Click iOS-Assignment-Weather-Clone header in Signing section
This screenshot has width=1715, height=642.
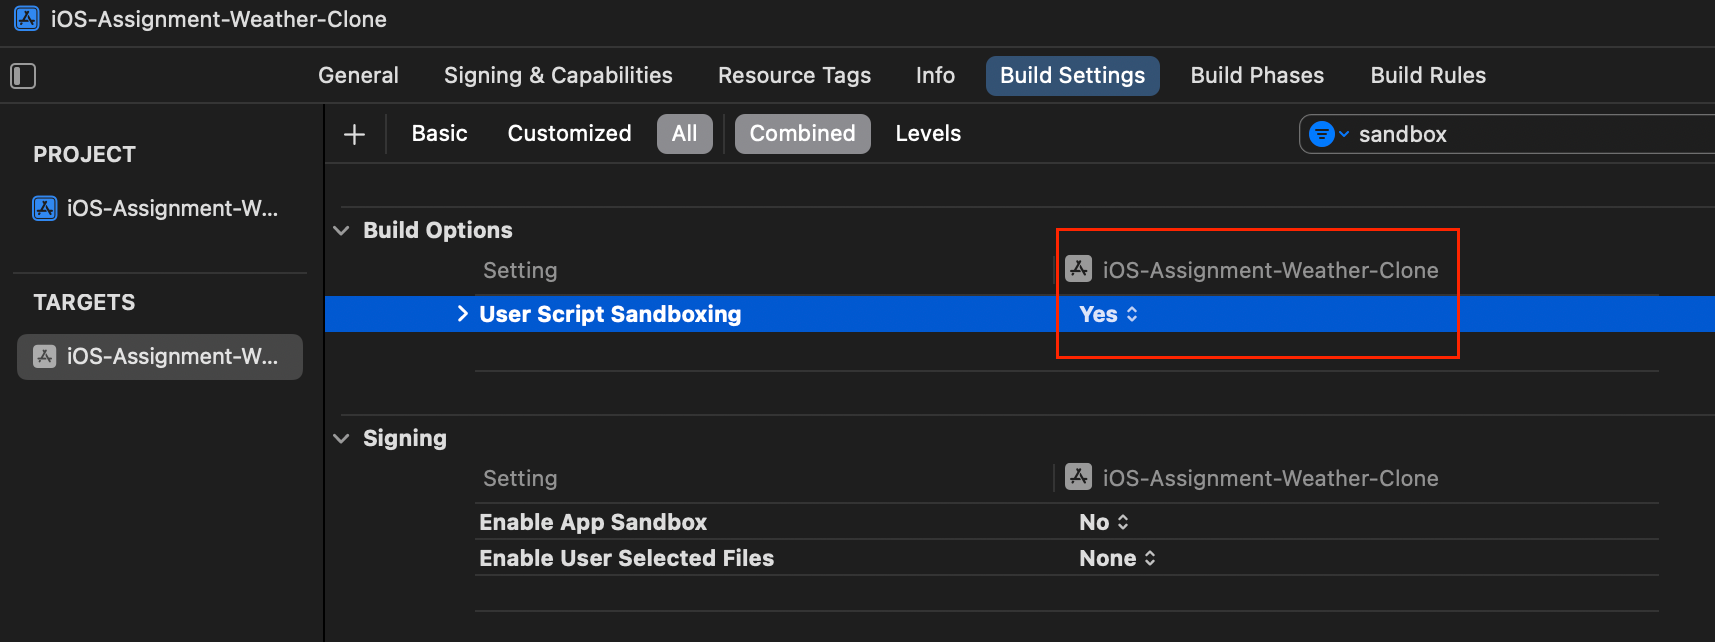point(1270,478)
